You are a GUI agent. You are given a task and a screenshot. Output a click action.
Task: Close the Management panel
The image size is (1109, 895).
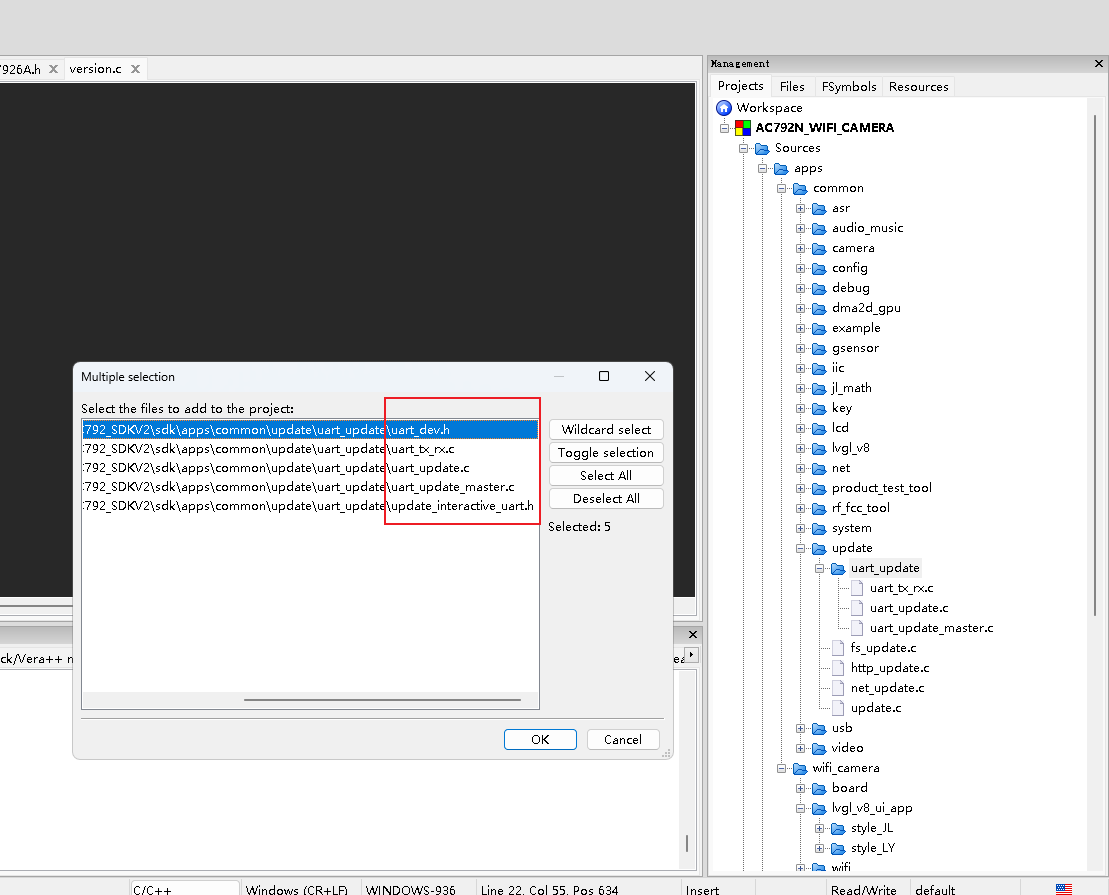coord(1098,64)
